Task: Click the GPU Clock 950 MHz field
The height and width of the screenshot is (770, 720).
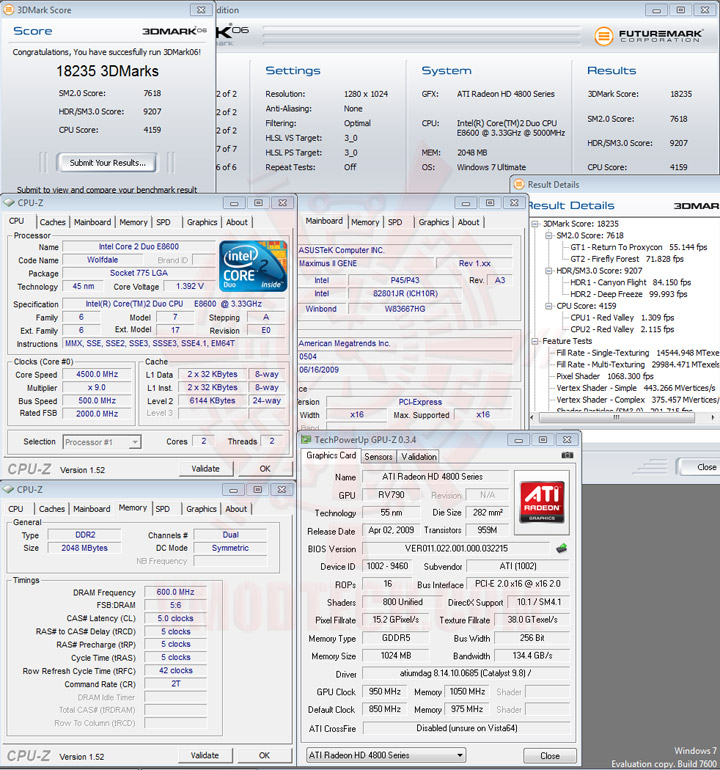Action: [385, 691]
